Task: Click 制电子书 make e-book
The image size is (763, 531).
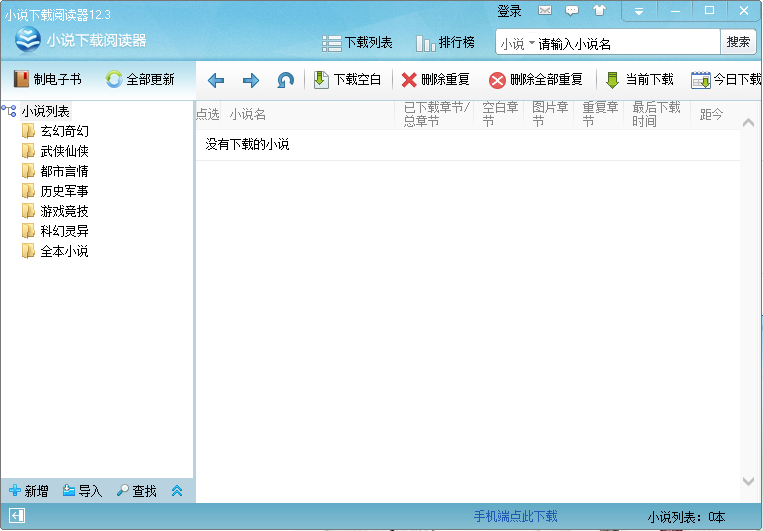Action: tap(48, 79)
